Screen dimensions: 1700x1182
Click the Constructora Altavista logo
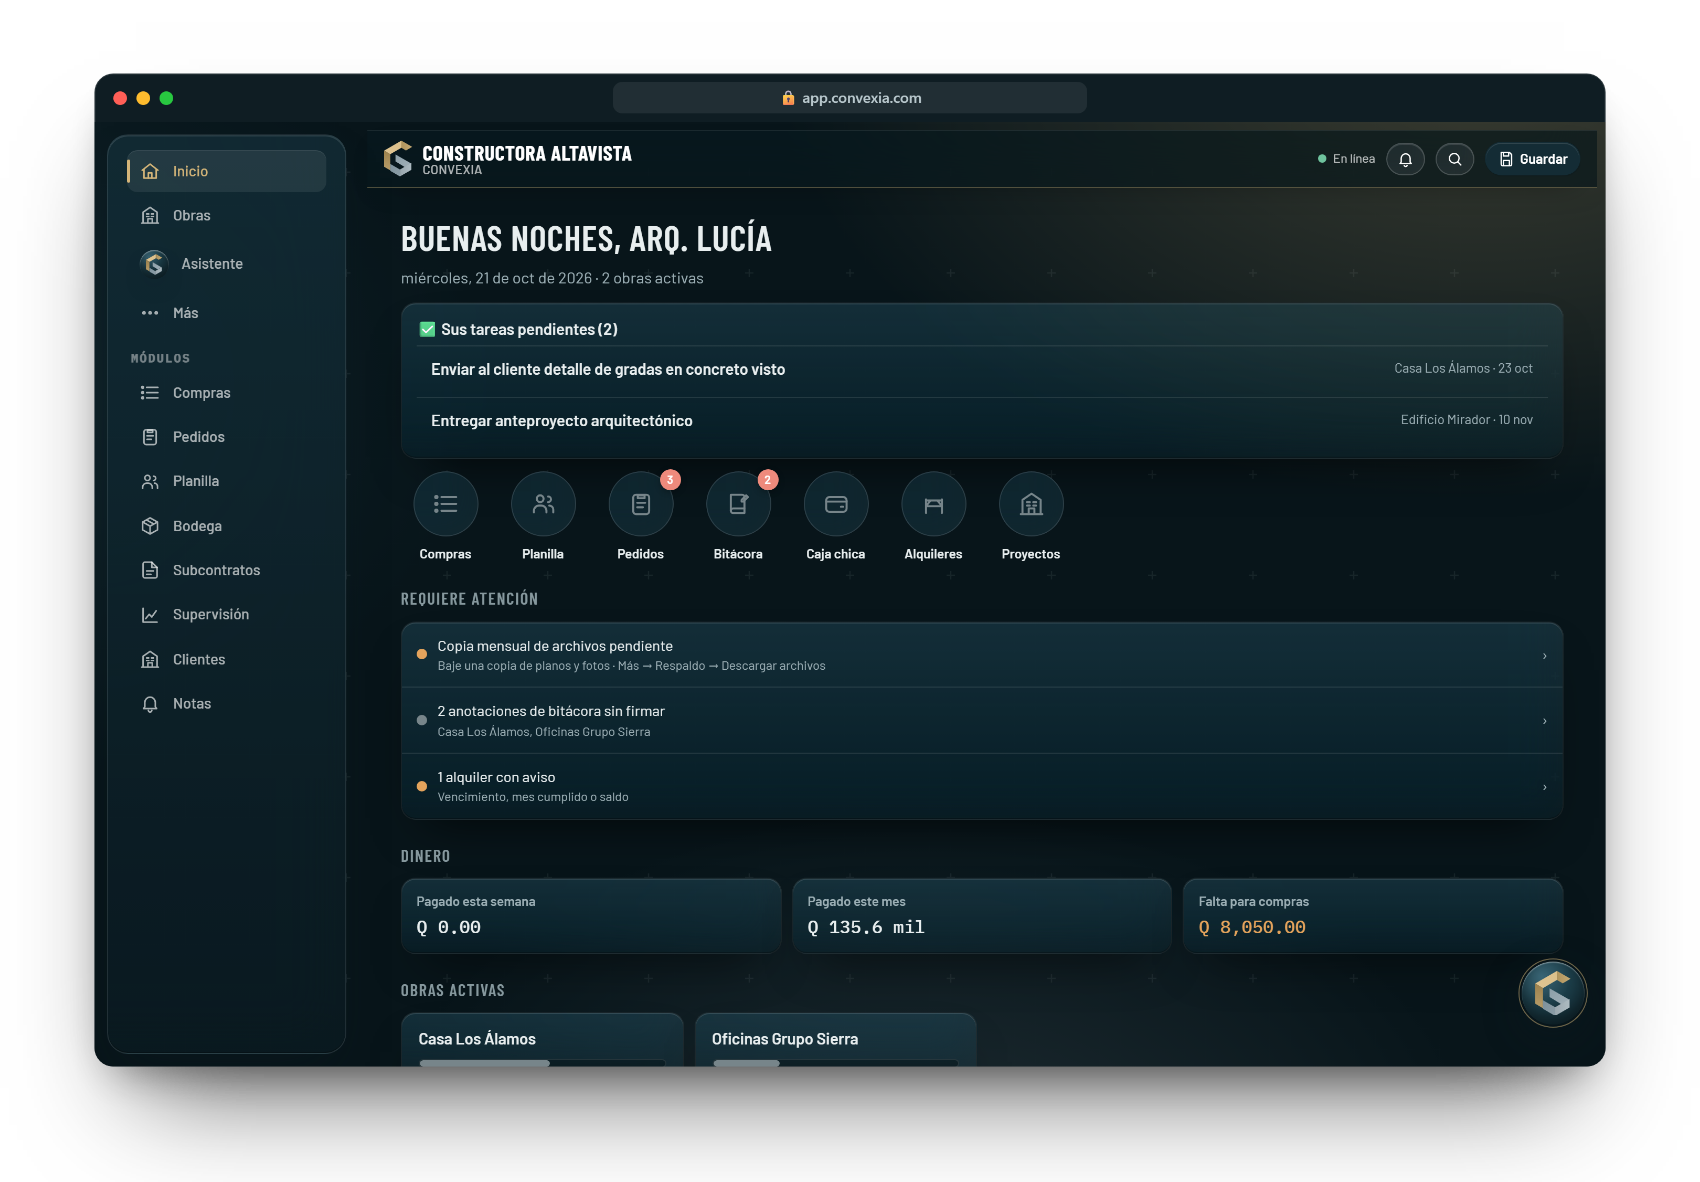coord(398,158)
